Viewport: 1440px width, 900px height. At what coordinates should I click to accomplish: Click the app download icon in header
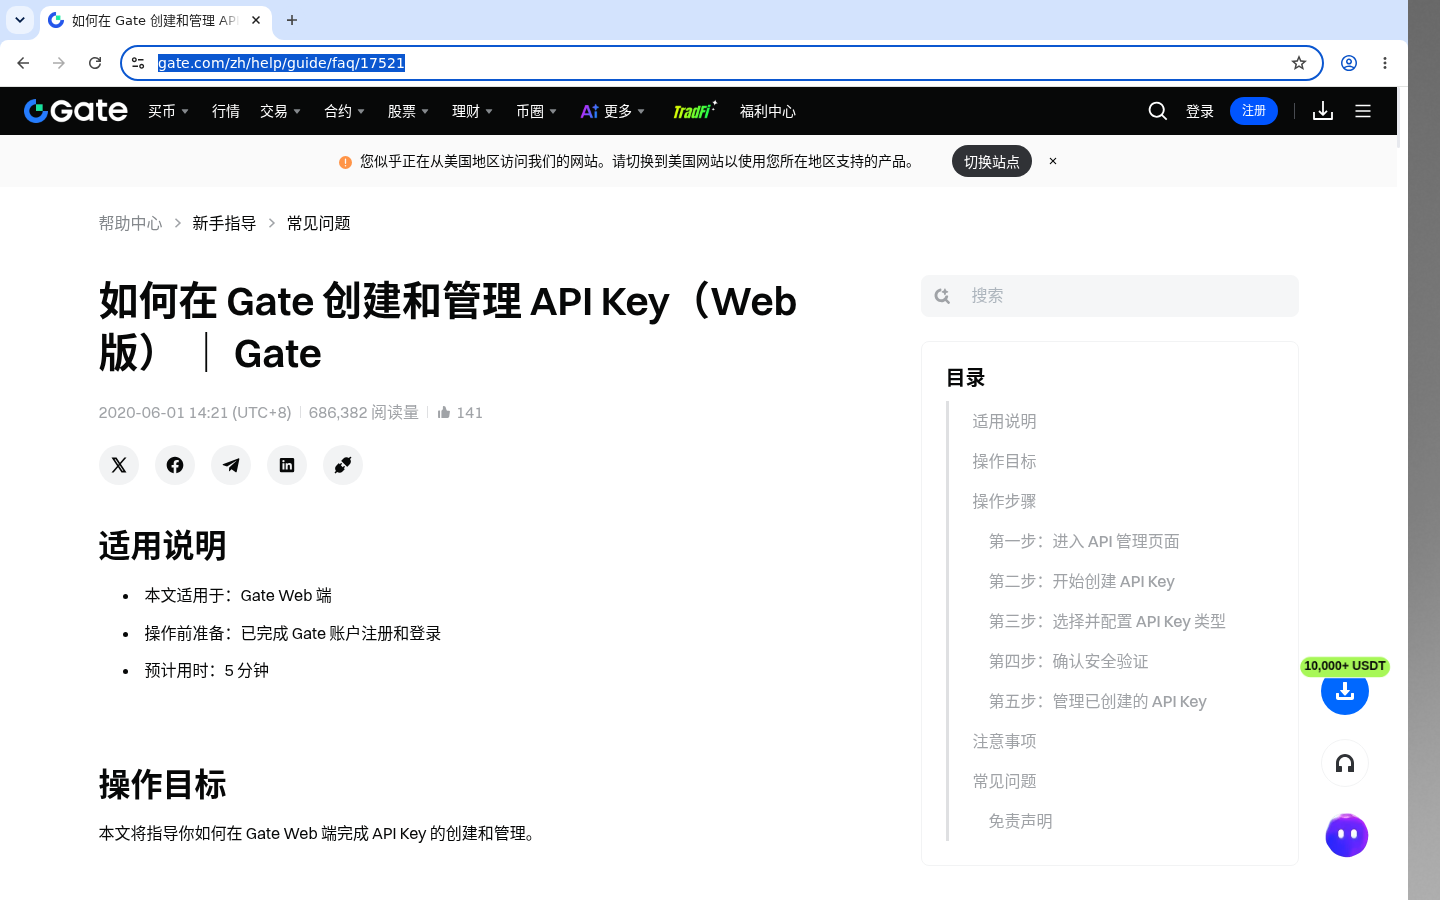coord(1323,111)
